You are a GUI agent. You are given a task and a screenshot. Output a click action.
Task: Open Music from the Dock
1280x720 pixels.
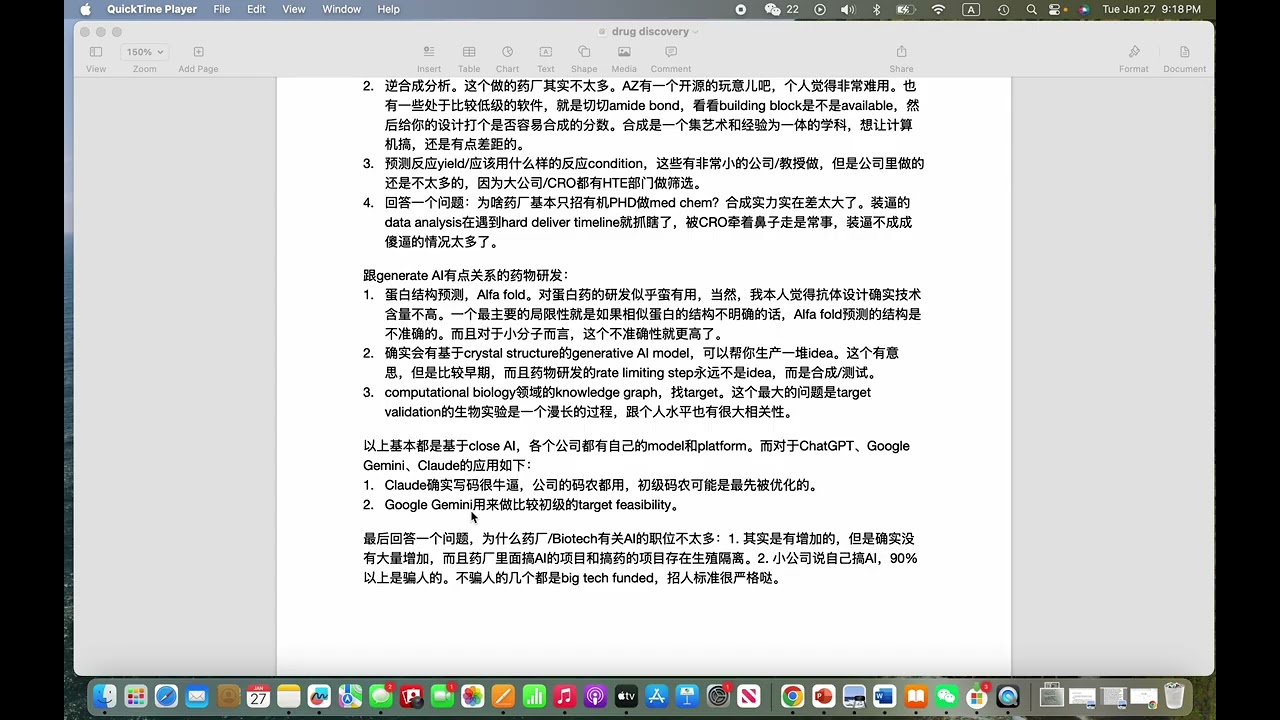pos(564,696)
